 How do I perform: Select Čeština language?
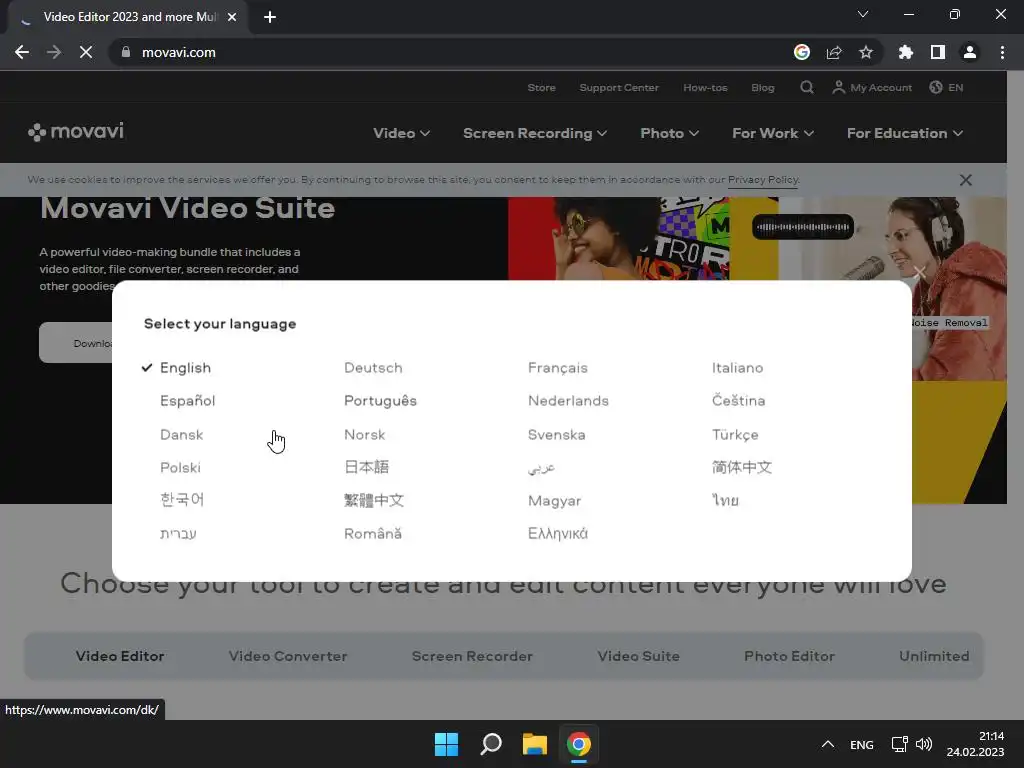click(738, 400)
